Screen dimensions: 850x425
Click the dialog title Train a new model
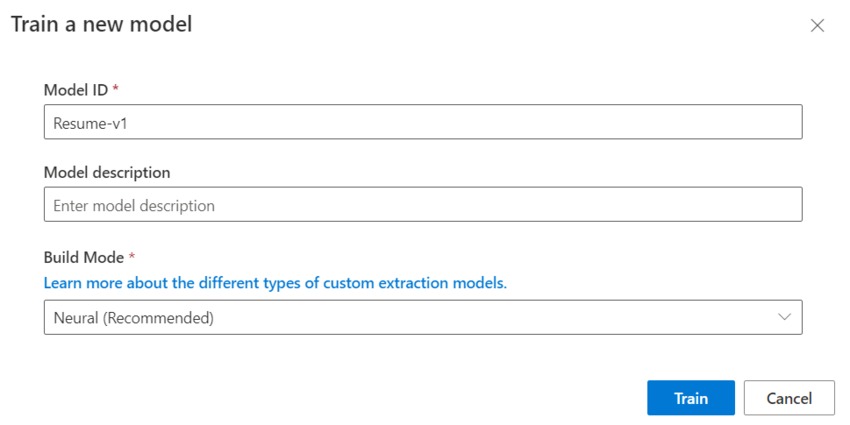(x=101, y=25)
